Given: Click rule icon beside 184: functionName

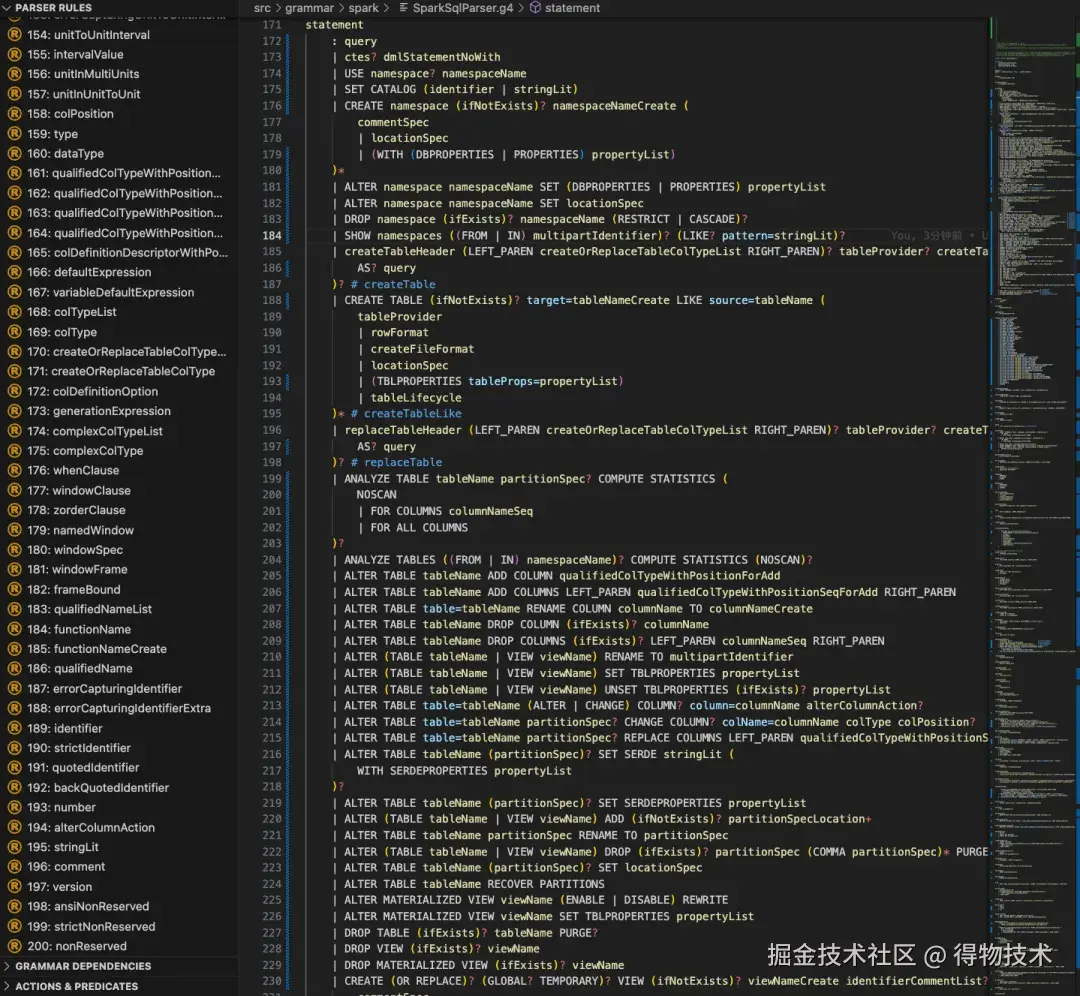Looking at the screenshot, I should pos(14,630).
